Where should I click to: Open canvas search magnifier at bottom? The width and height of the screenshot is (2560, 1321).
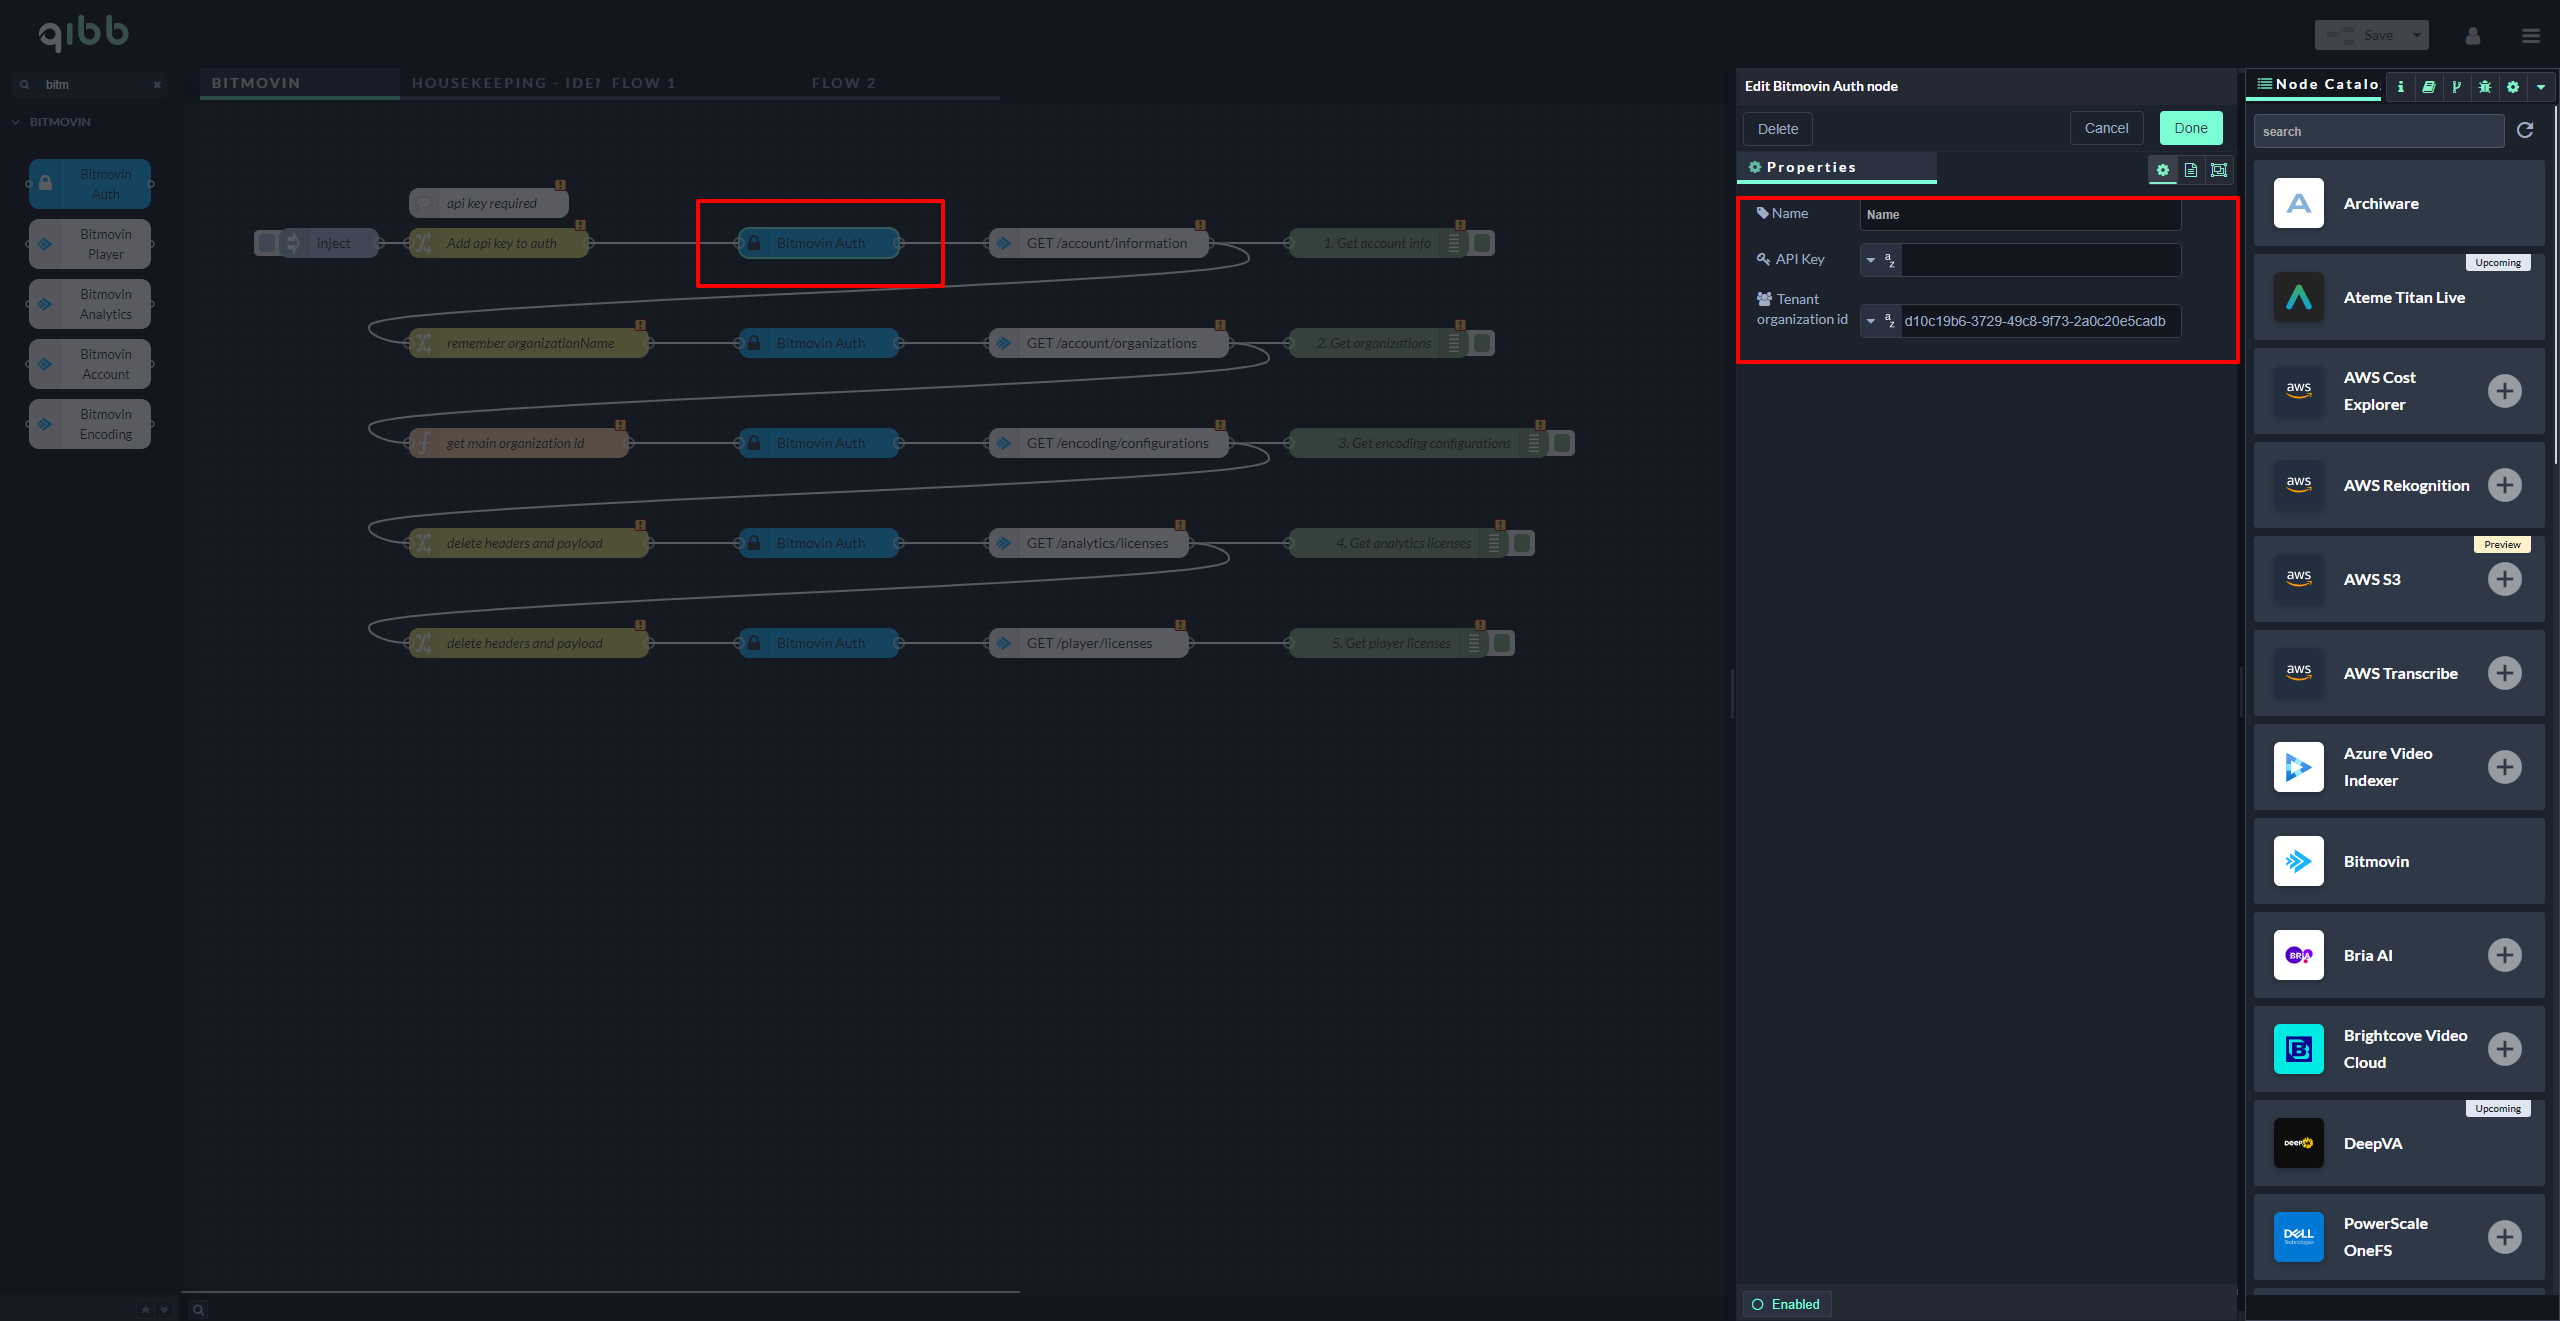click(x=199, y=1310)
